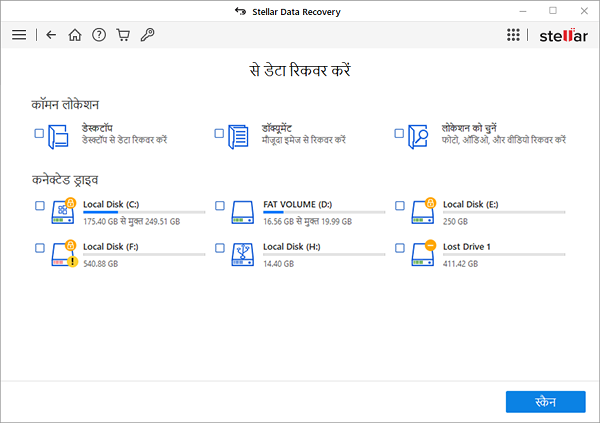The height and width of the screenshot is (423, 600).
Task: Open activation key icon
Action: [x=147, y=34]
